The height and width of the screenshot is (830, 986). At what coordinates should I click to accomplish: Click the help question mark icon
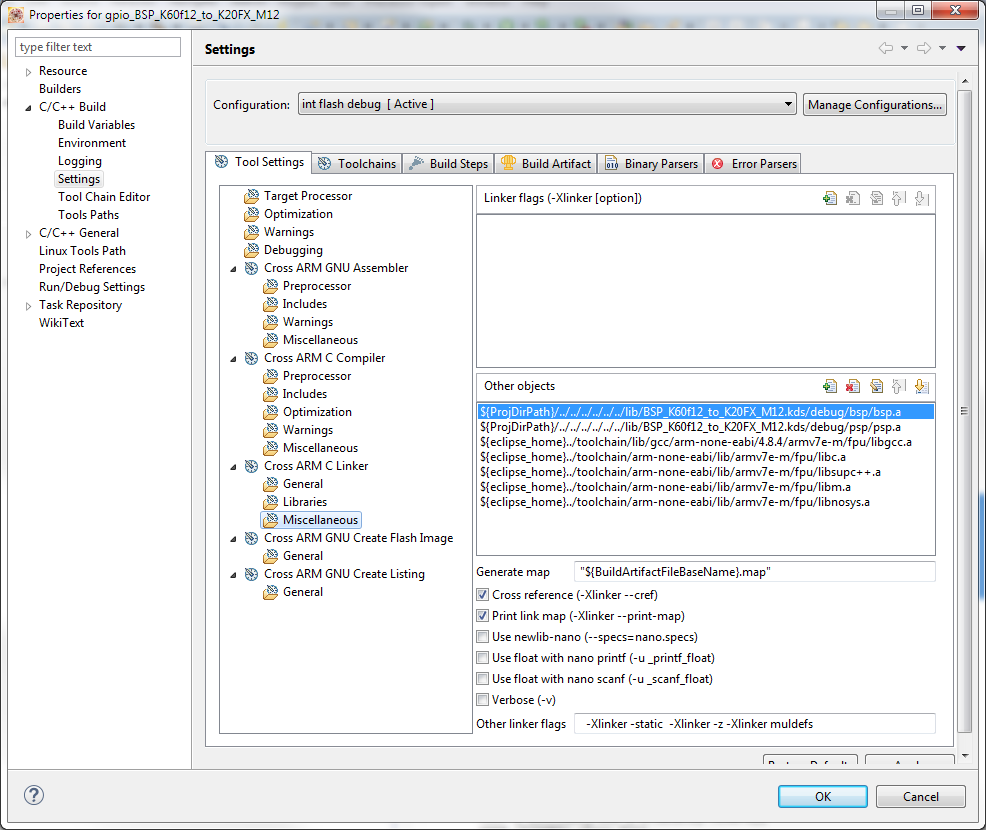(34, 795)
